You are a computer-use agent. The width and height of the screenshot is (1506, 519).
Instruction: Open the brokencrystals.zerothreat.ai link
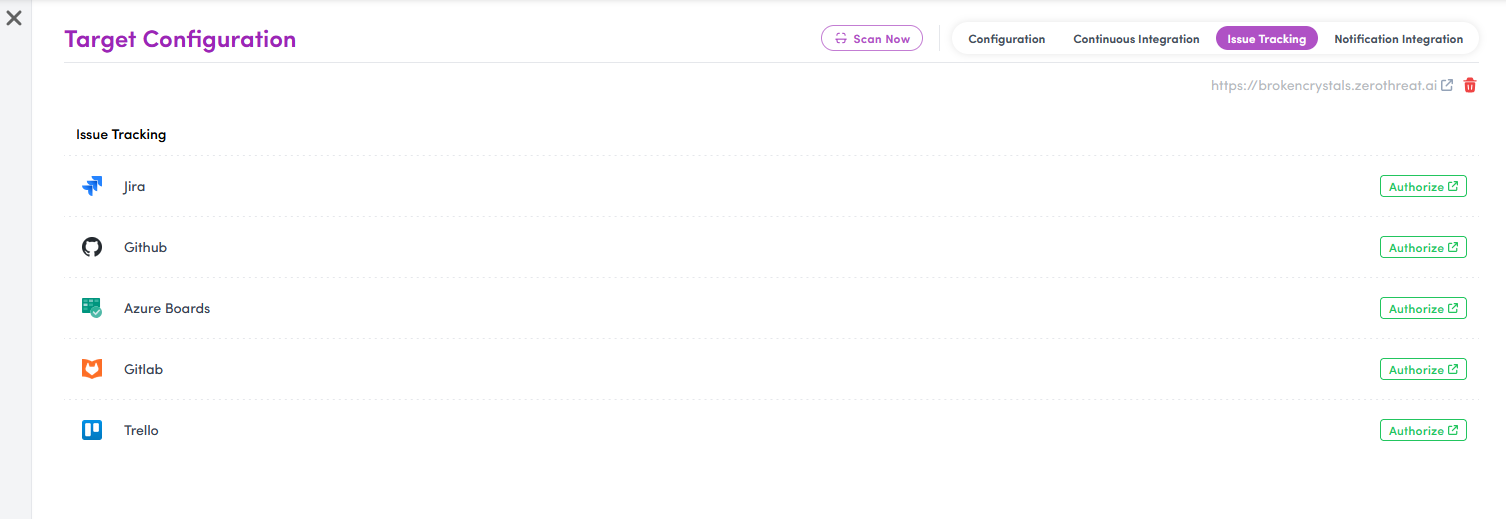point(1323,86)
